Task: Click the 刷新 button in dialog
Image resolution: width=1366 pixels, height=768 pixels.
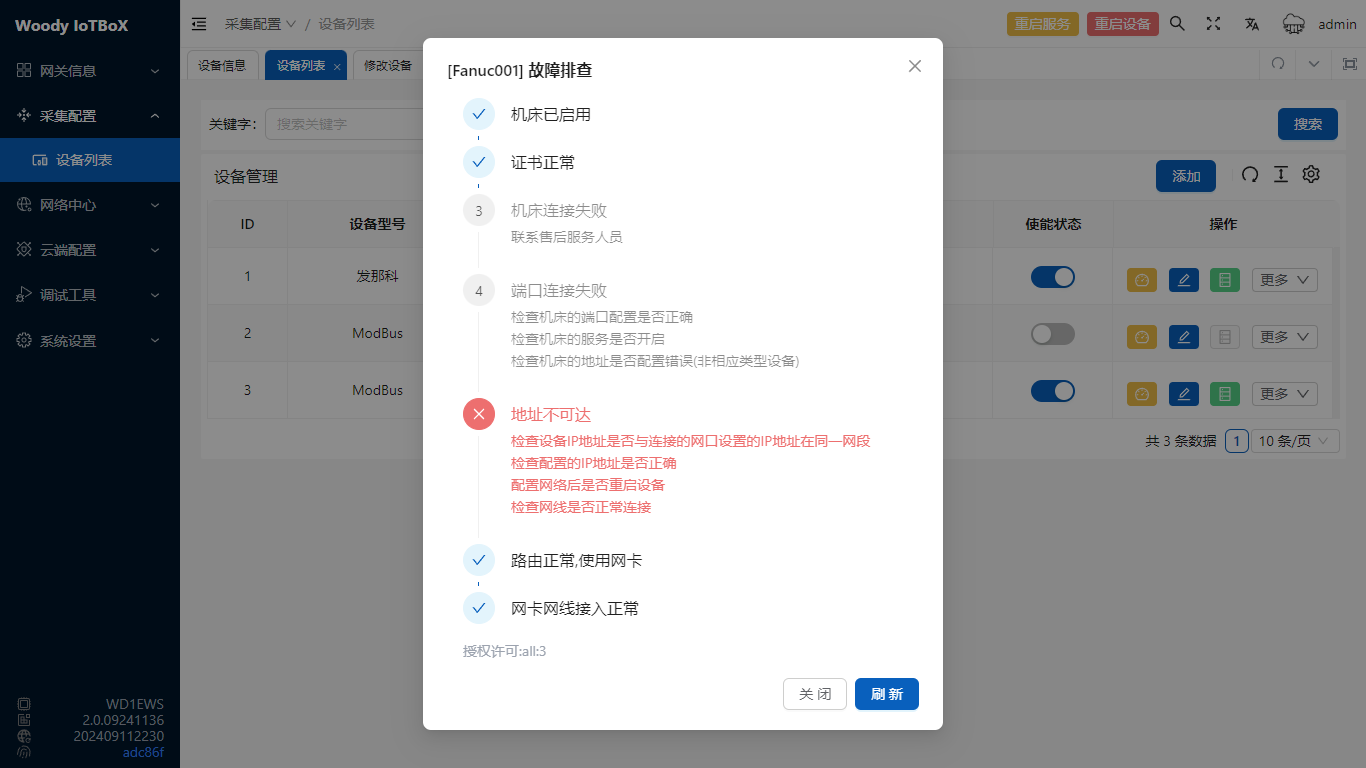Action: pos(886,694)
